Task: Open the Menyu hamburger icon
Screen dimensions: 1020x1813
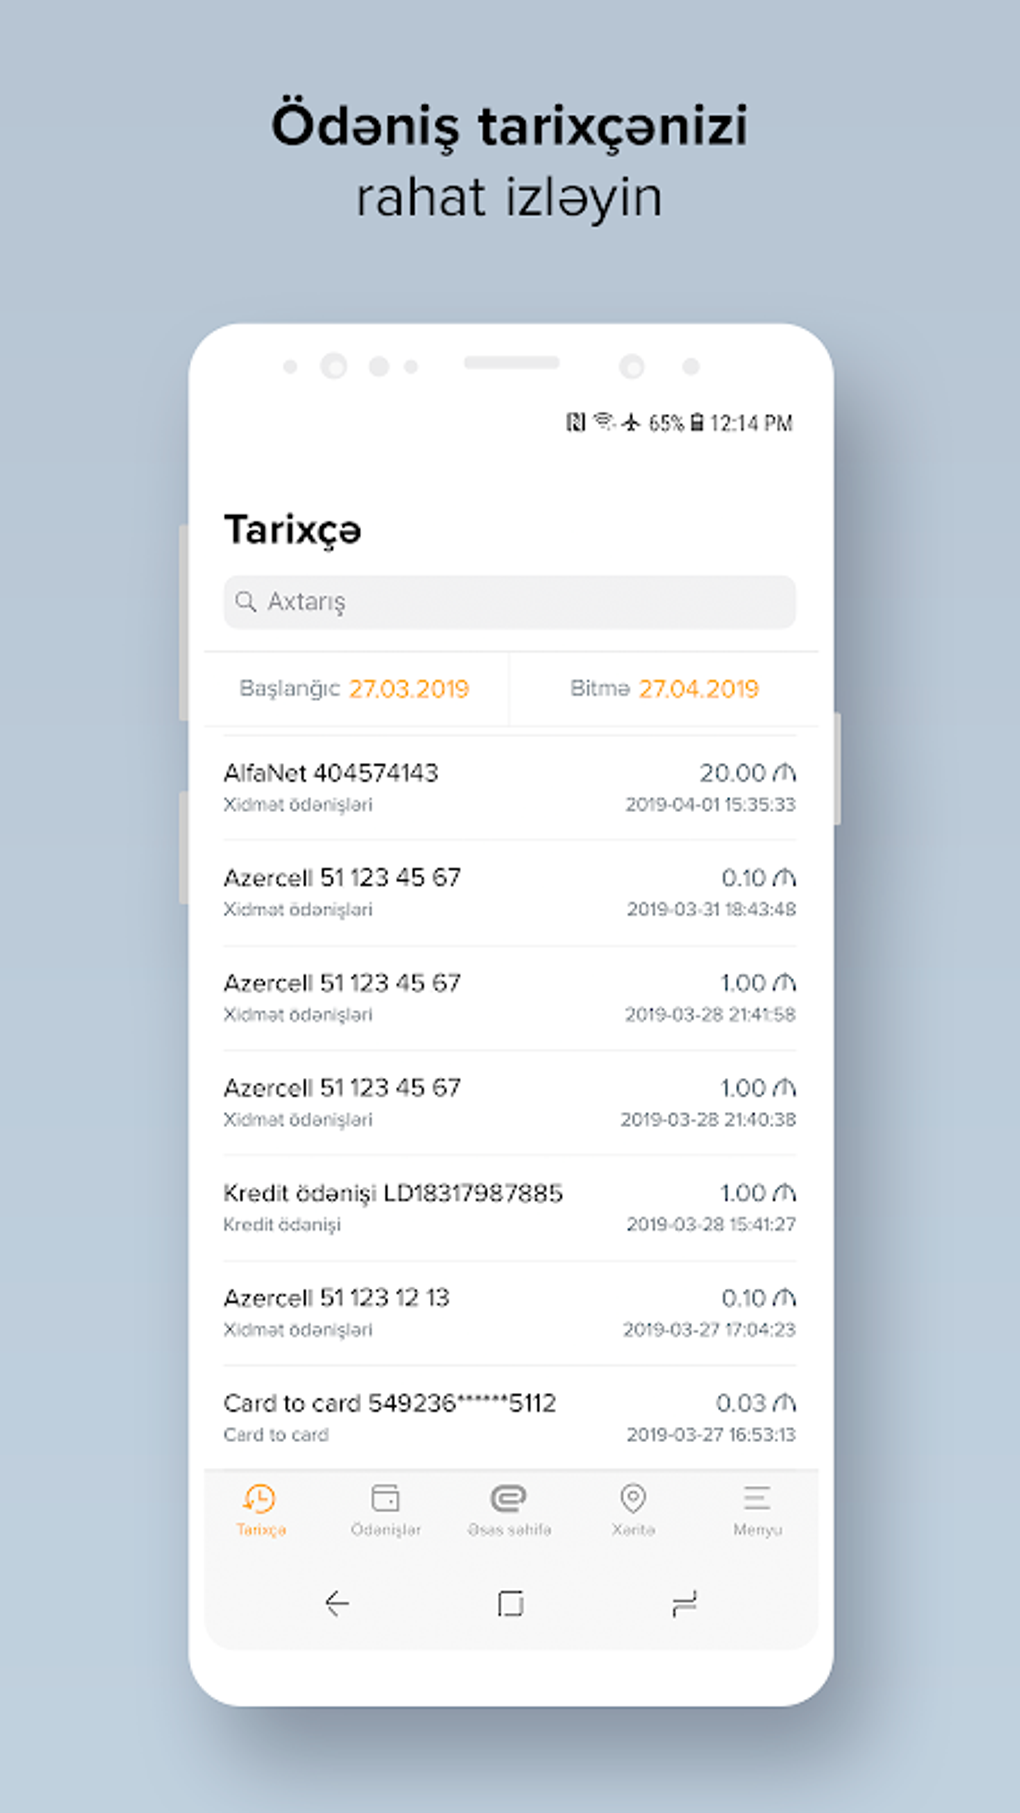Action: 757,1499
